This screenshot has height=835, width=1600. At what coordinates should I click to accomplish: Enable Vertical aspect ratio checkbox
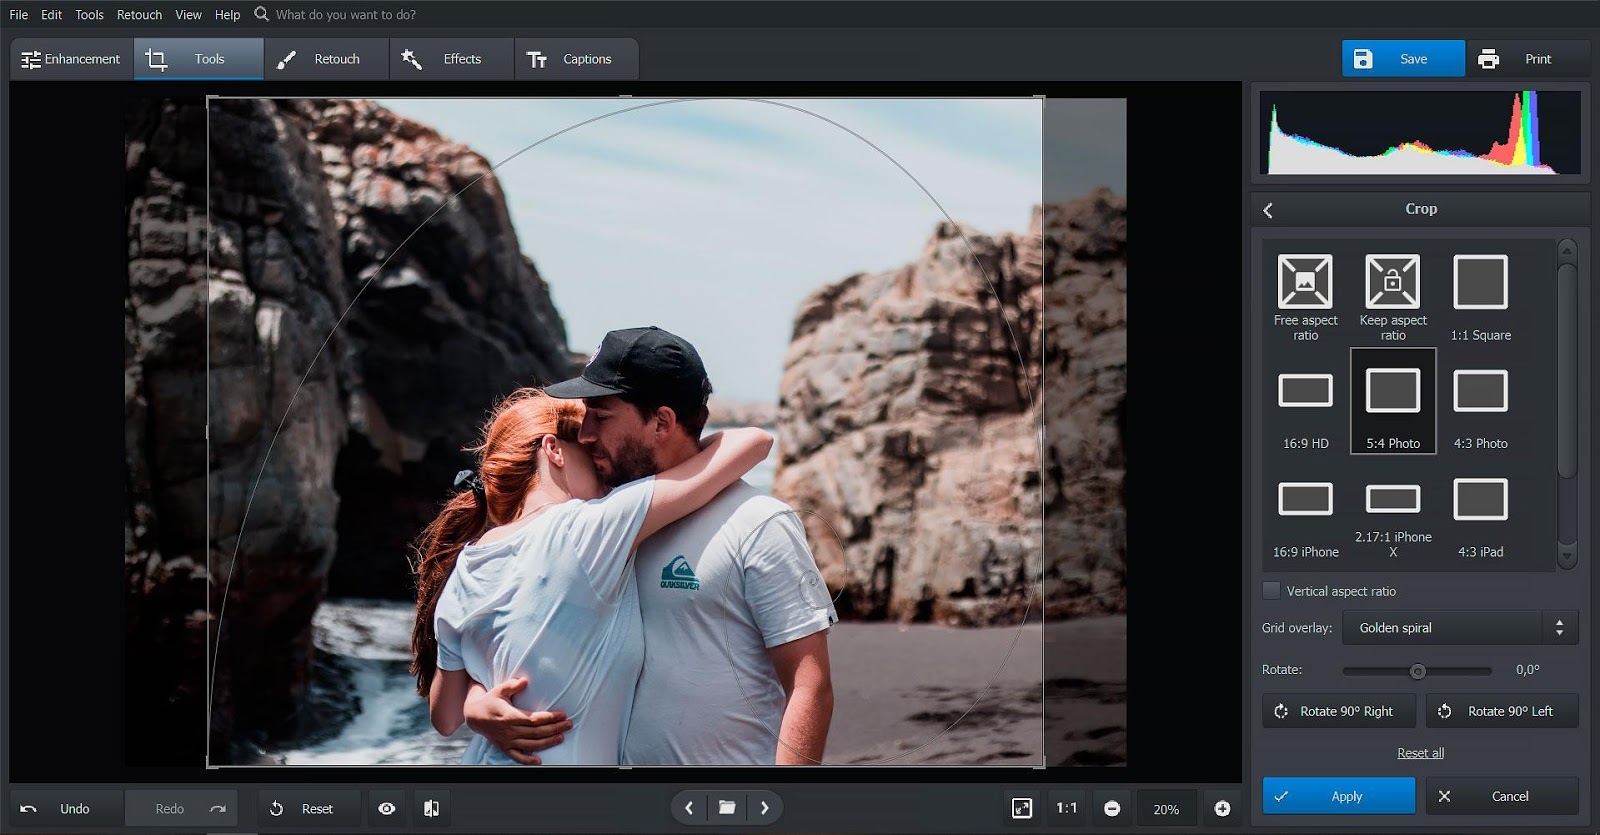(x=1271, y=591)
